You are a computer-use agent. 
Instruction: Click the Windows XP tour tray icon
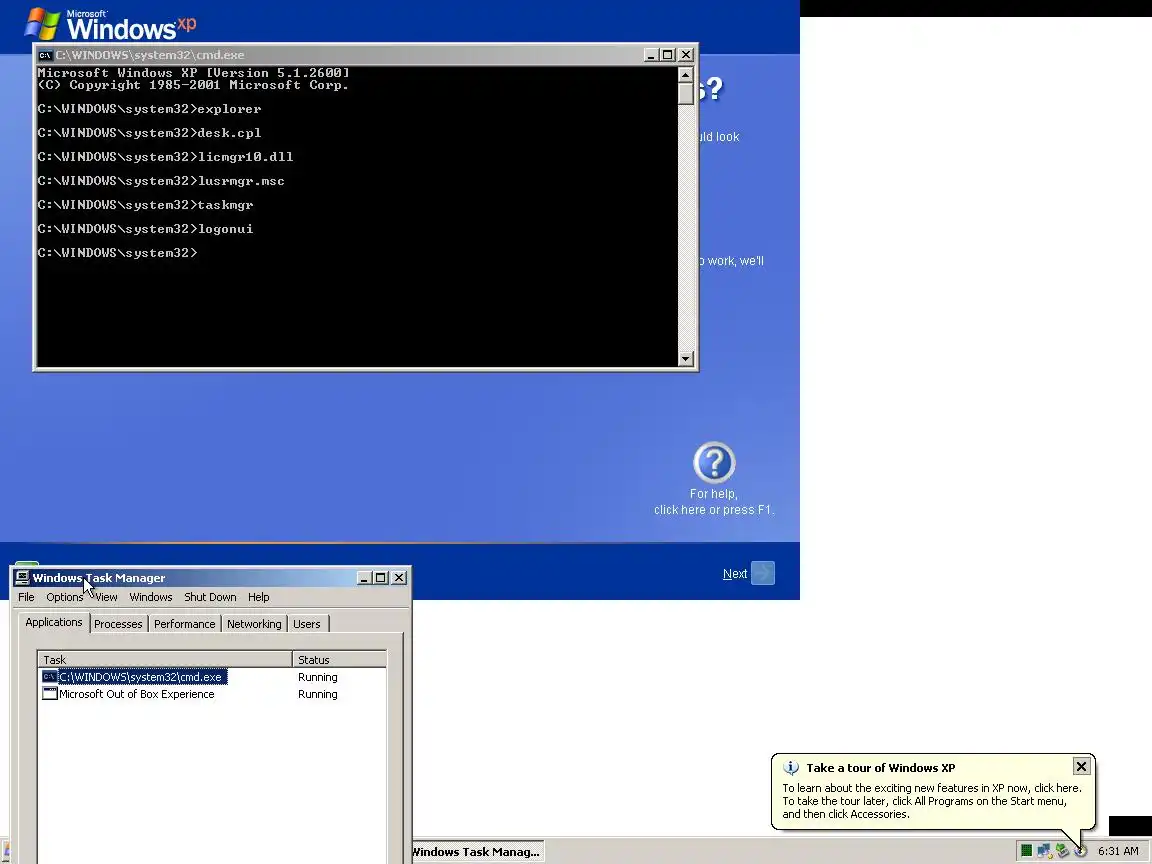(1080, 851)
